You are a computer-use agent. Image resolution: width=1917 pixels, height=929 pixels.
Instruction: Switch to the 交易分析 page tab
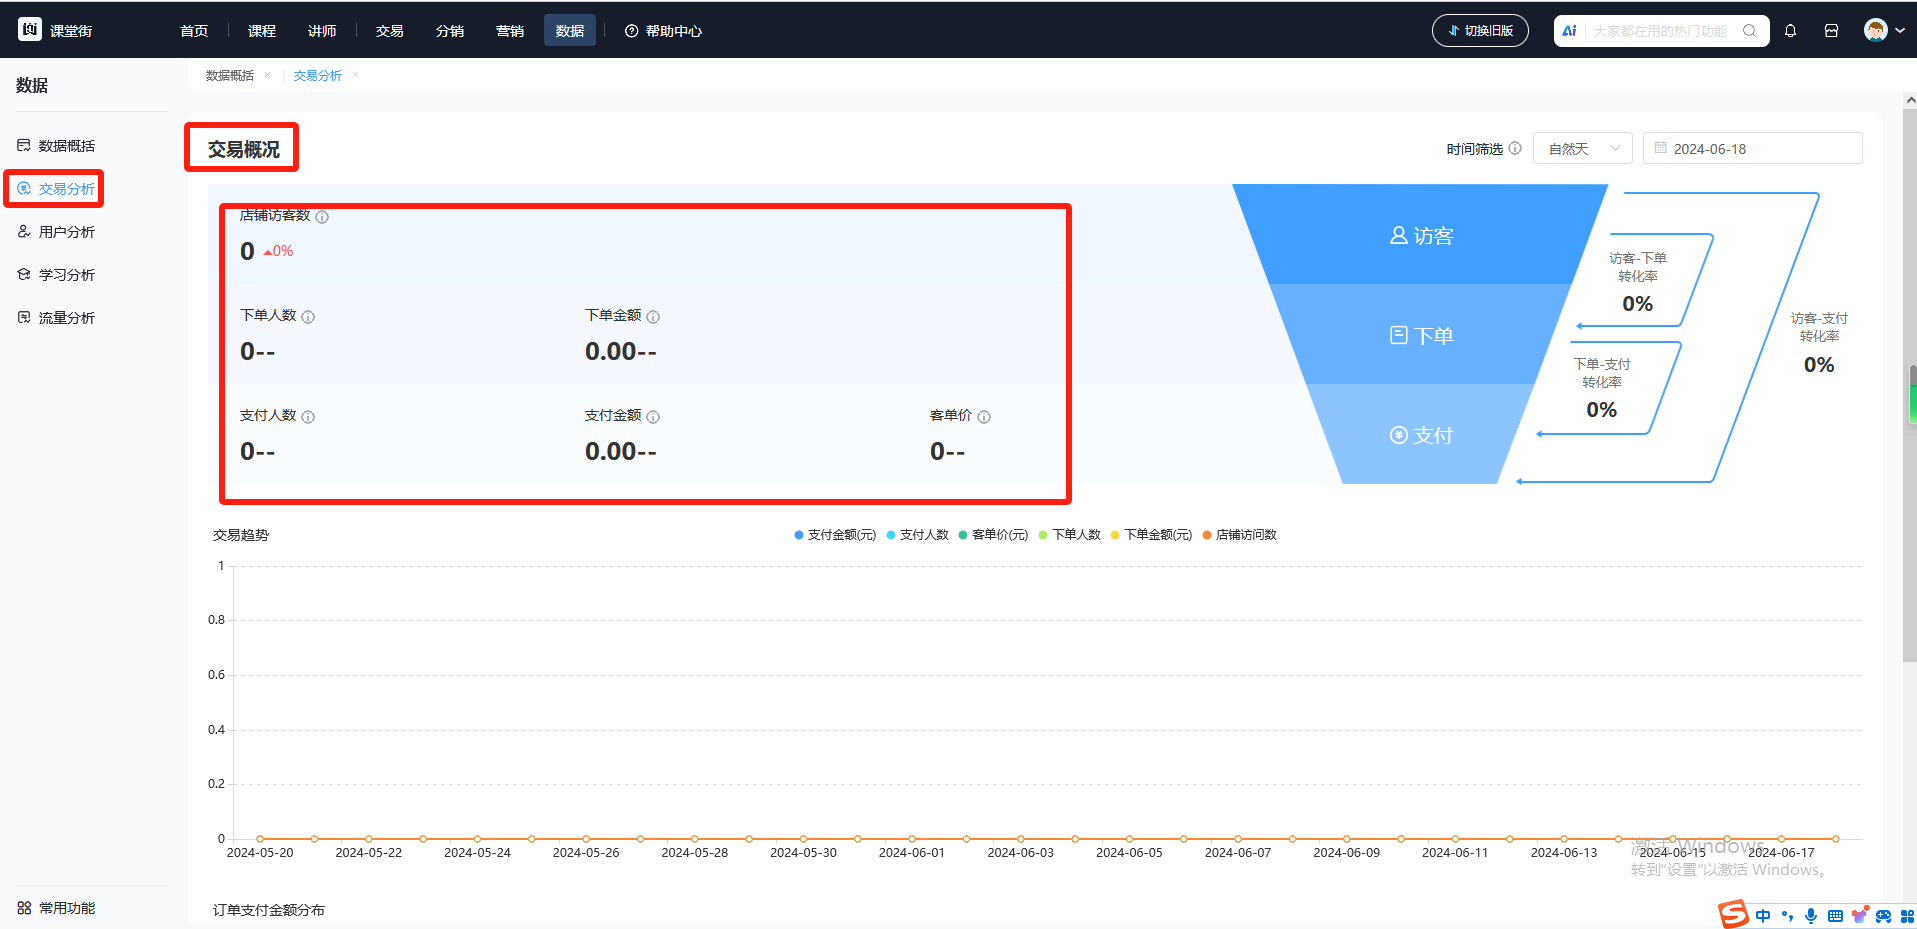pyautogui.click(x=318, y=75)
